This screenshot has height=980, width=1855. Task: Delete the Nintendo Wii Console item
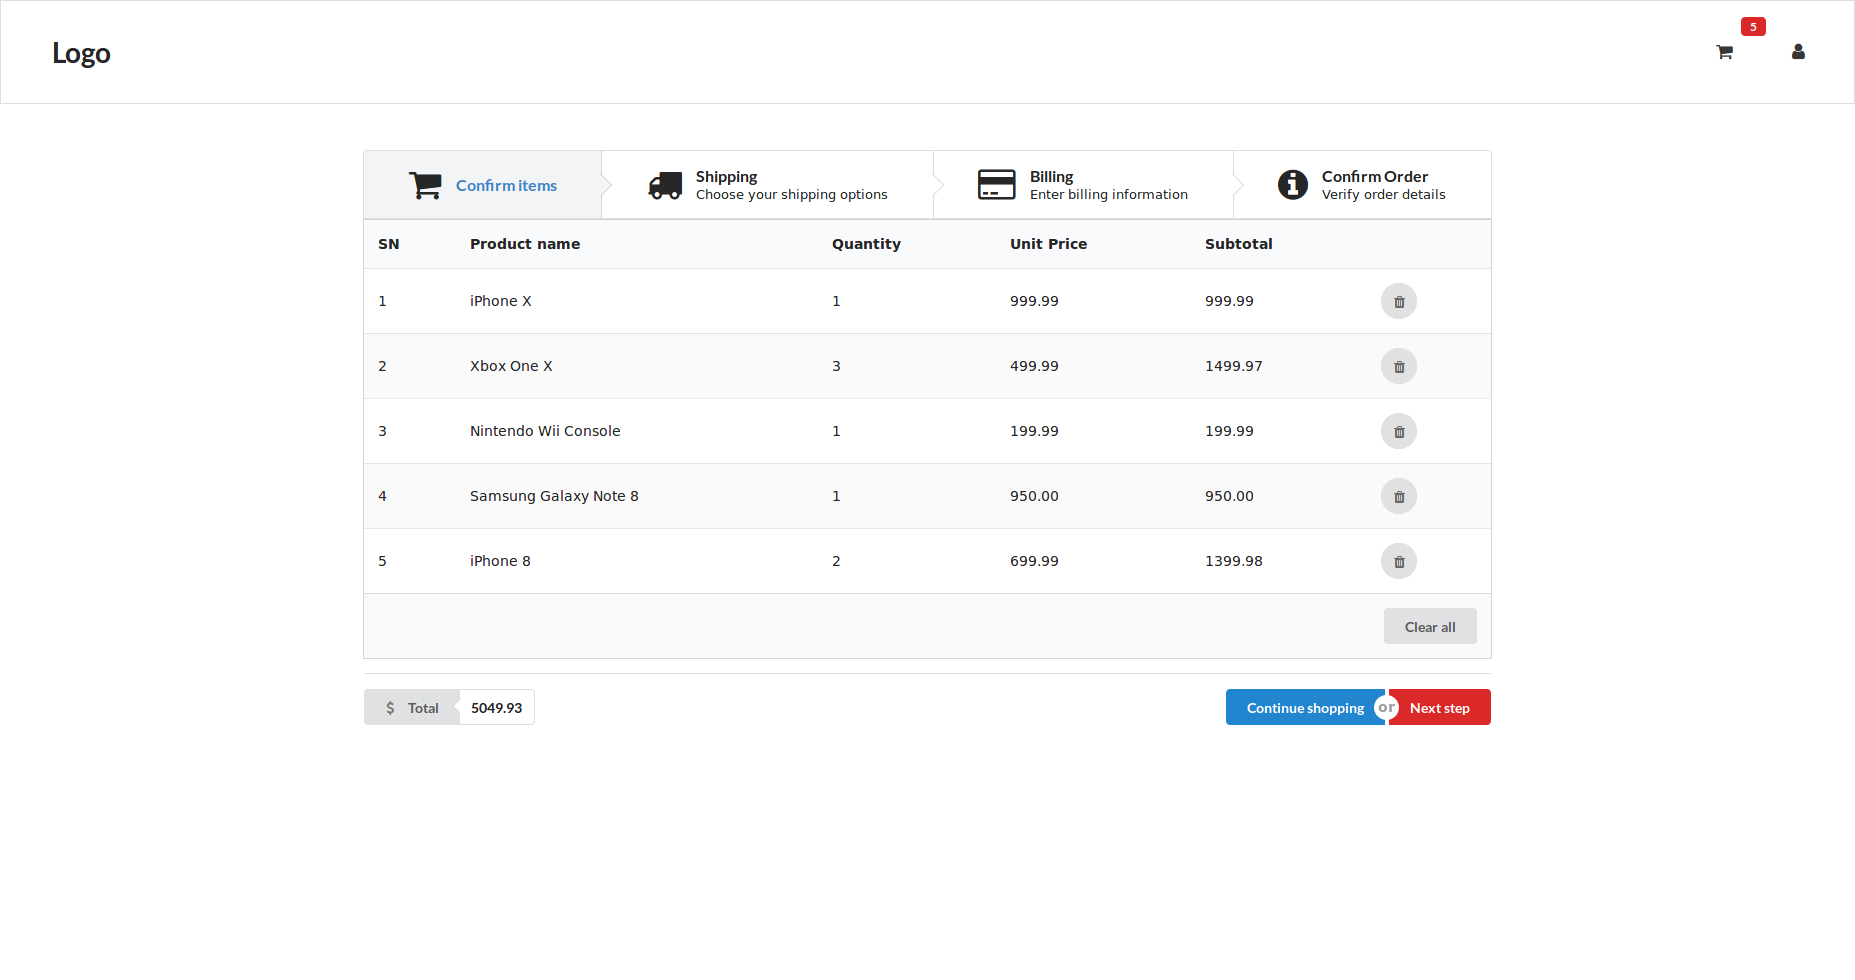[1398, 431]
